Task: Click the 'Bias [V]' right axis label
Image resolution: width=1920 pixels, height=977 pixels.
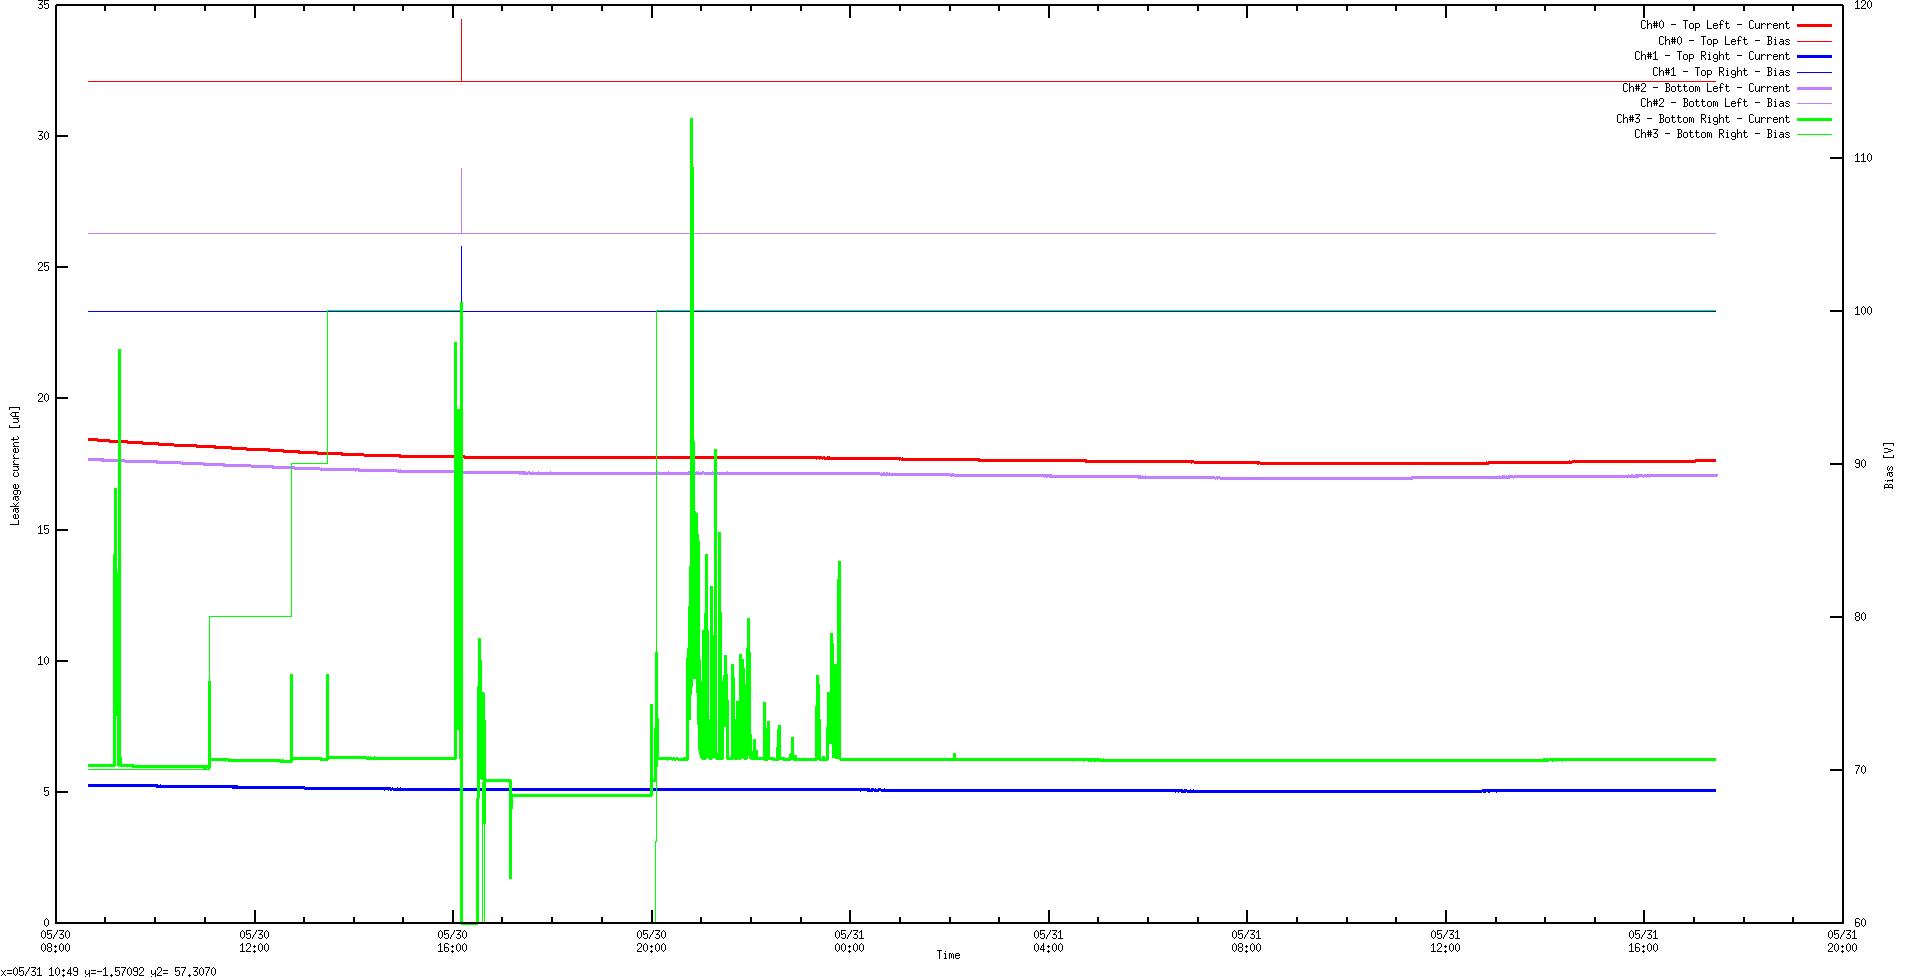Action: 1889,465
